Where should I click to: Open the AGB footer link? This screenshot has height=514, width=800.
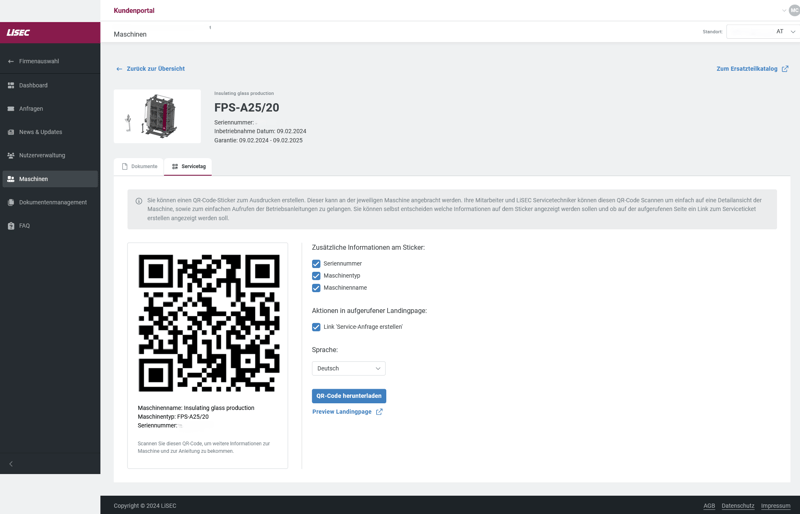coord(709,506)
